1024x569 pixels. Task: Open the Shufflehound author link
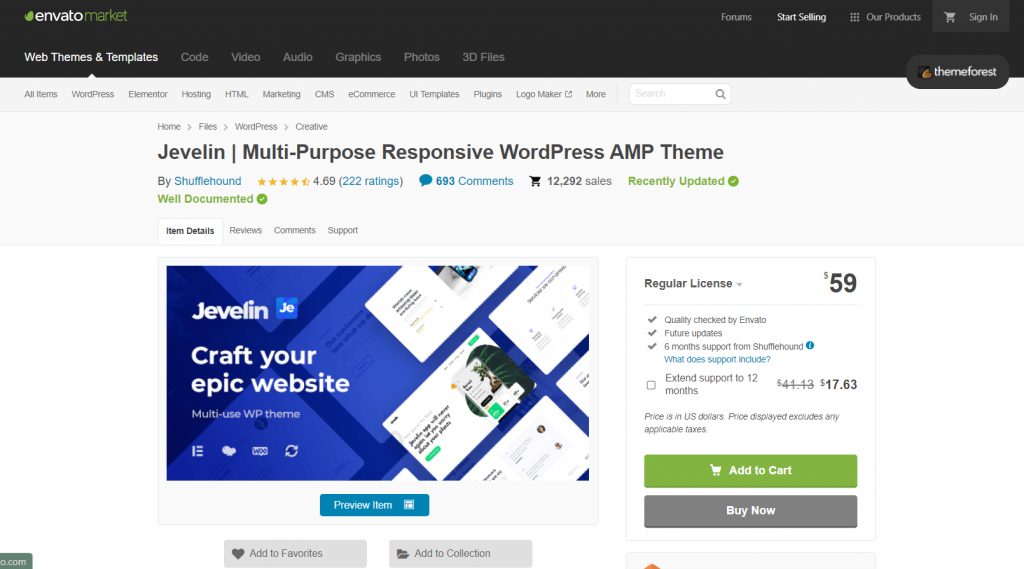click(208, 181)
